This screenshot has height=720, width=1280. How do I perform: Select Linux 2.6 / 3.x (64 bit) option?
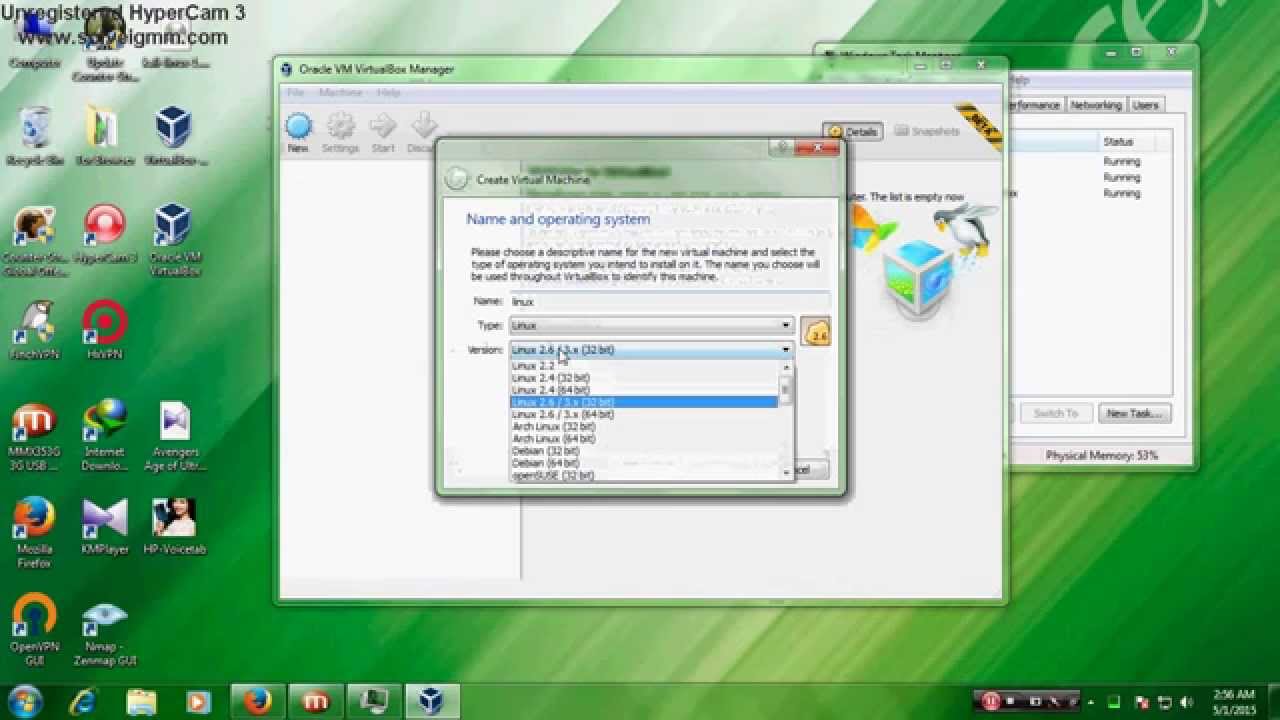643,414
